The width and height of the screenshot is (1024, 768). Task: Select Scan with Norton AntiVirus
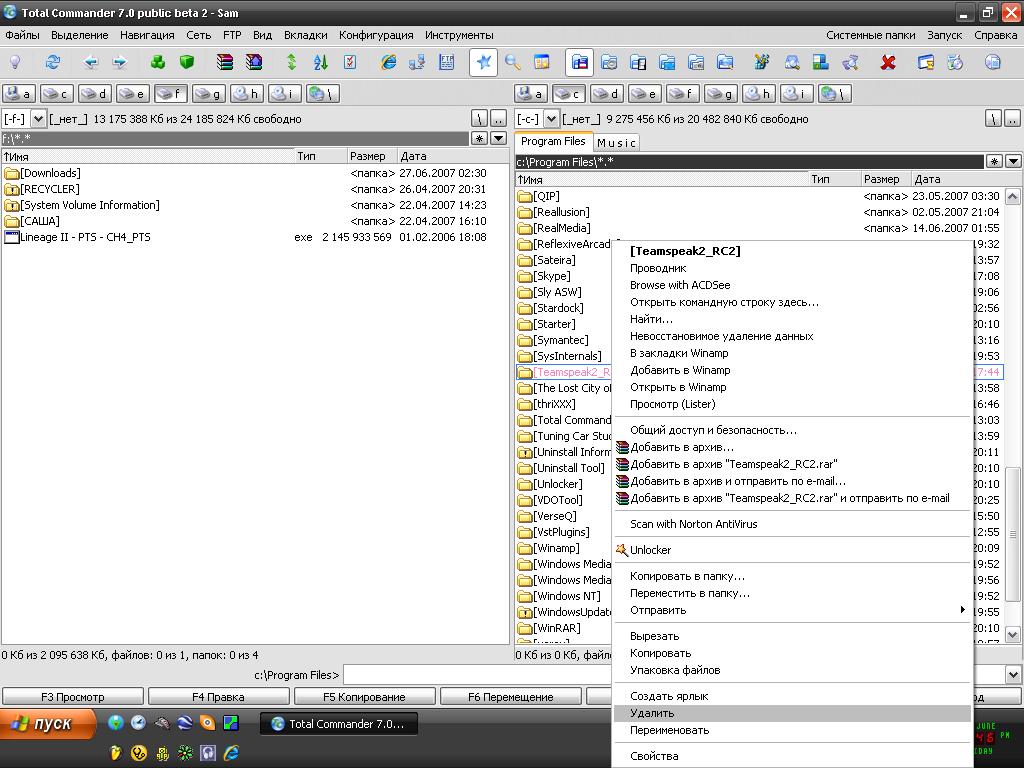pos(792,524)
